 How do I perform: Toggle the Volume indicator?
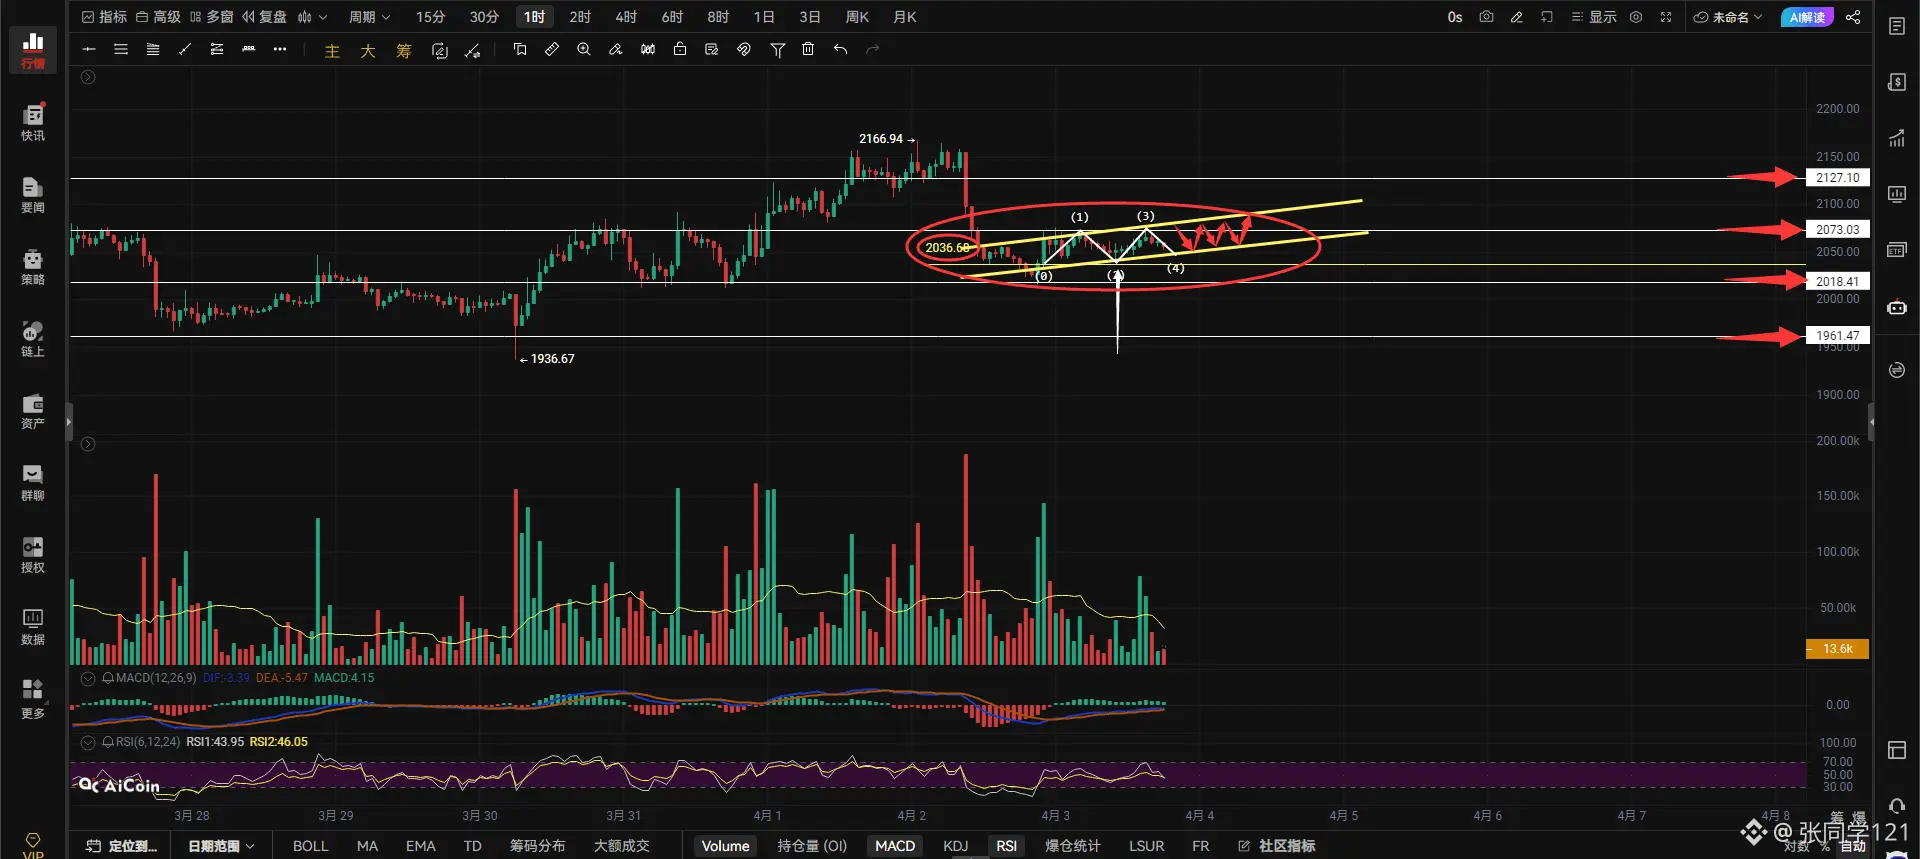(x=725, y=846)
